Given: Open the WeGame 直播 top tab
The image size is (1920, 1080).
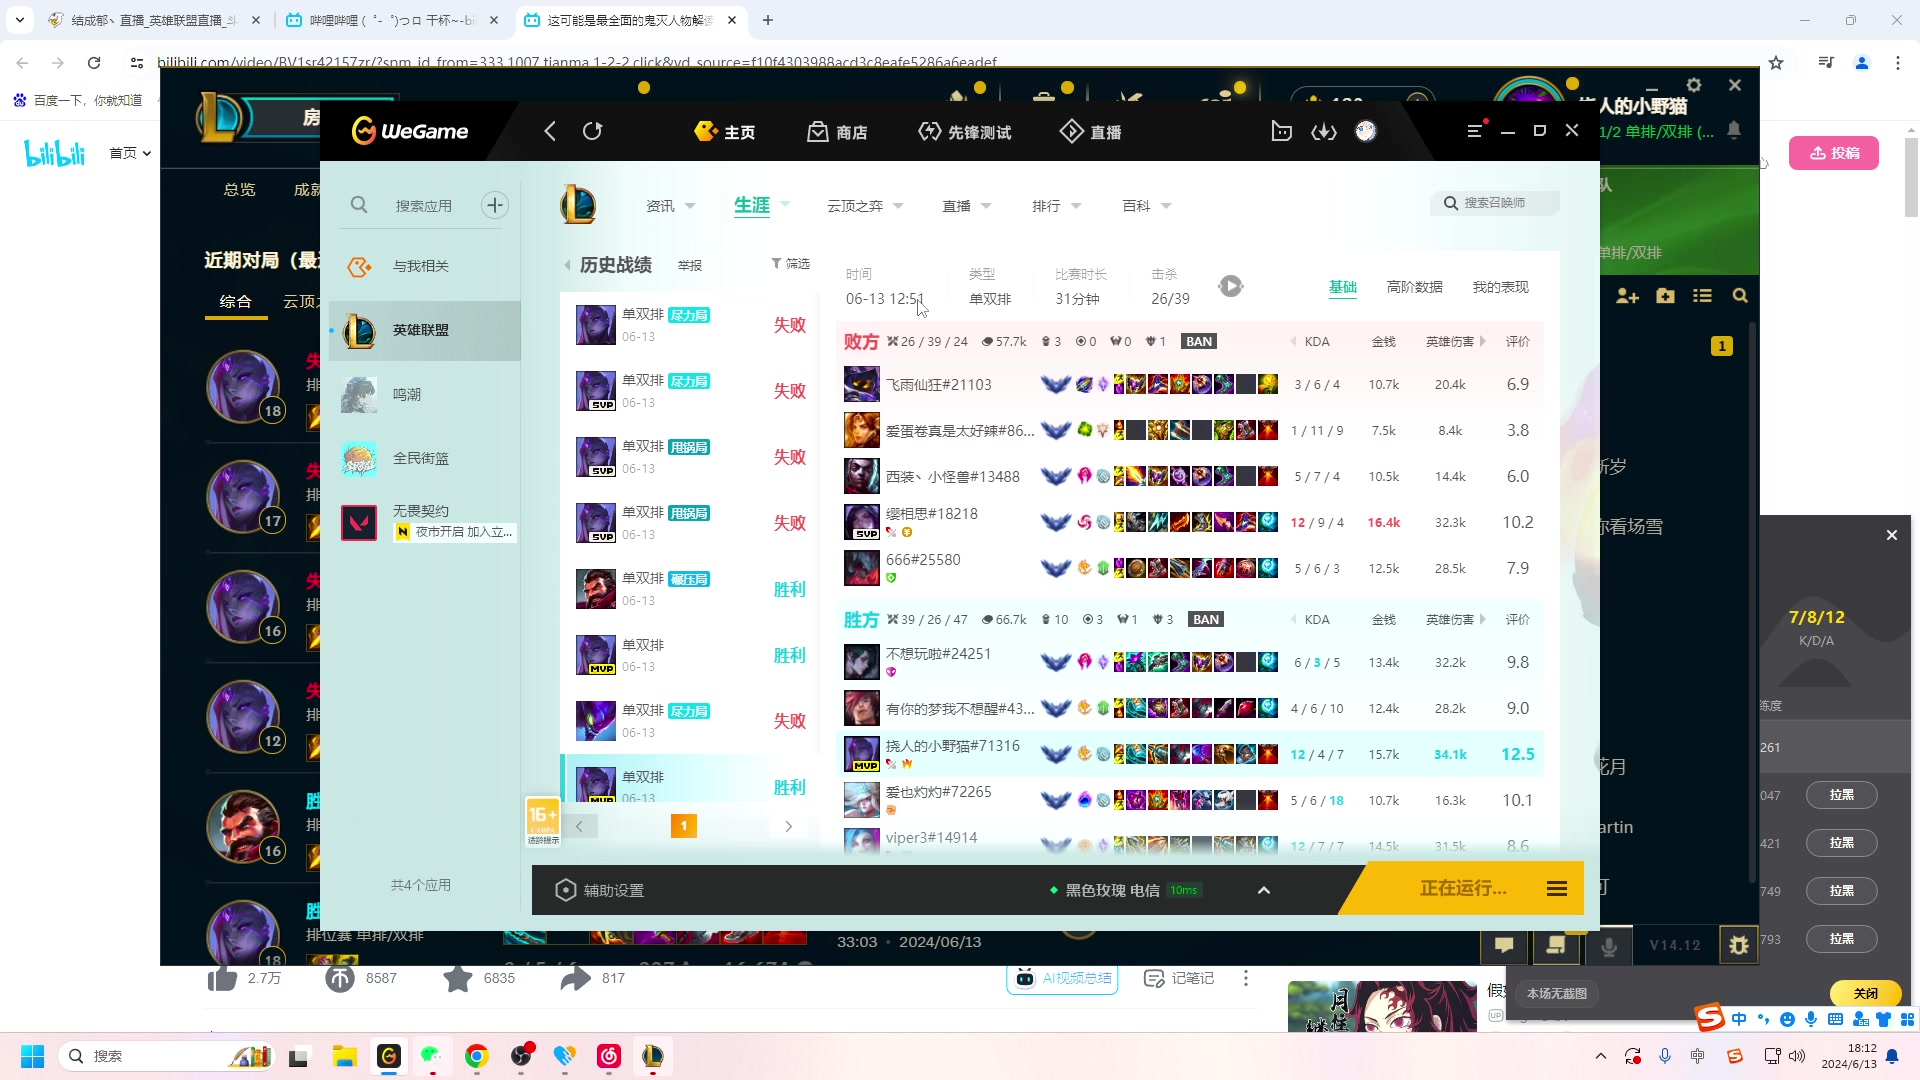Looking at the screenshot, I should tap(1091, 132).
